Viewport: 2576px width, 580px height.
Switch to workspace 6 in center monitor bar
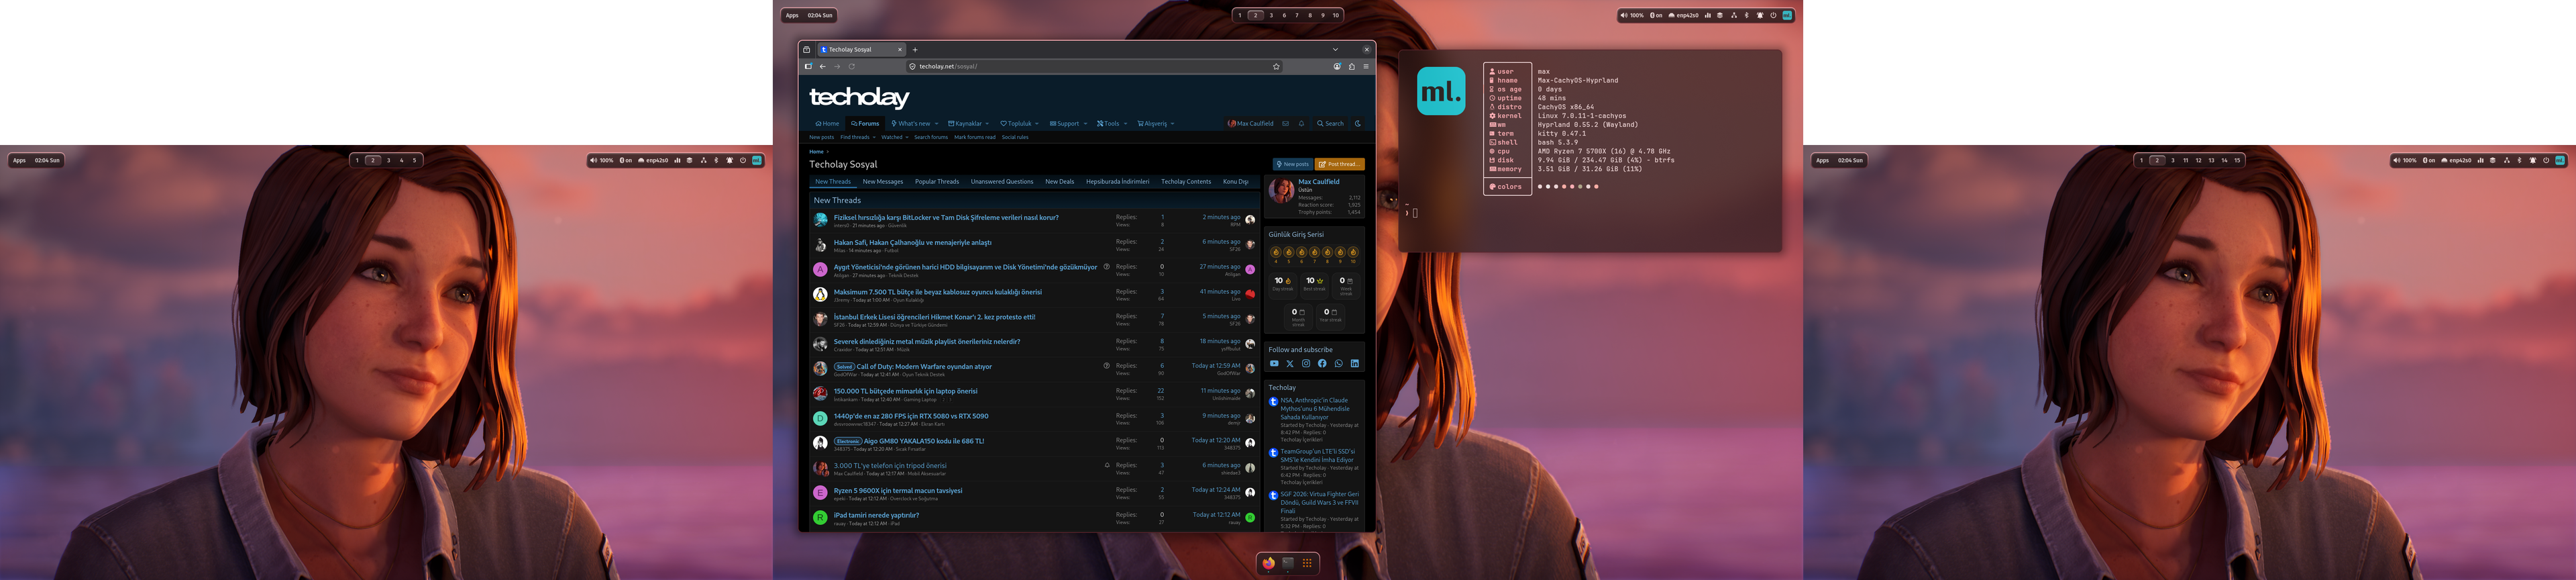1285,15
